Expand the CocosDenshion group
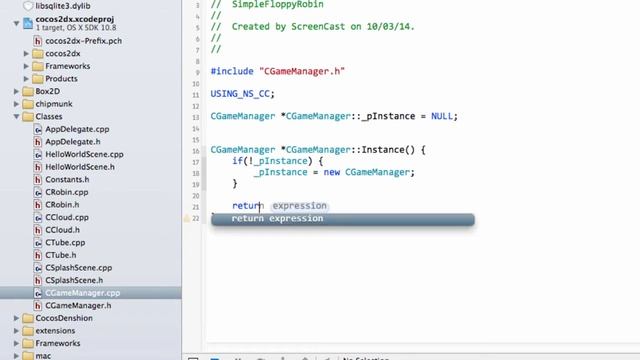Screen dimensions: 640x360 (x=16, y=318)
